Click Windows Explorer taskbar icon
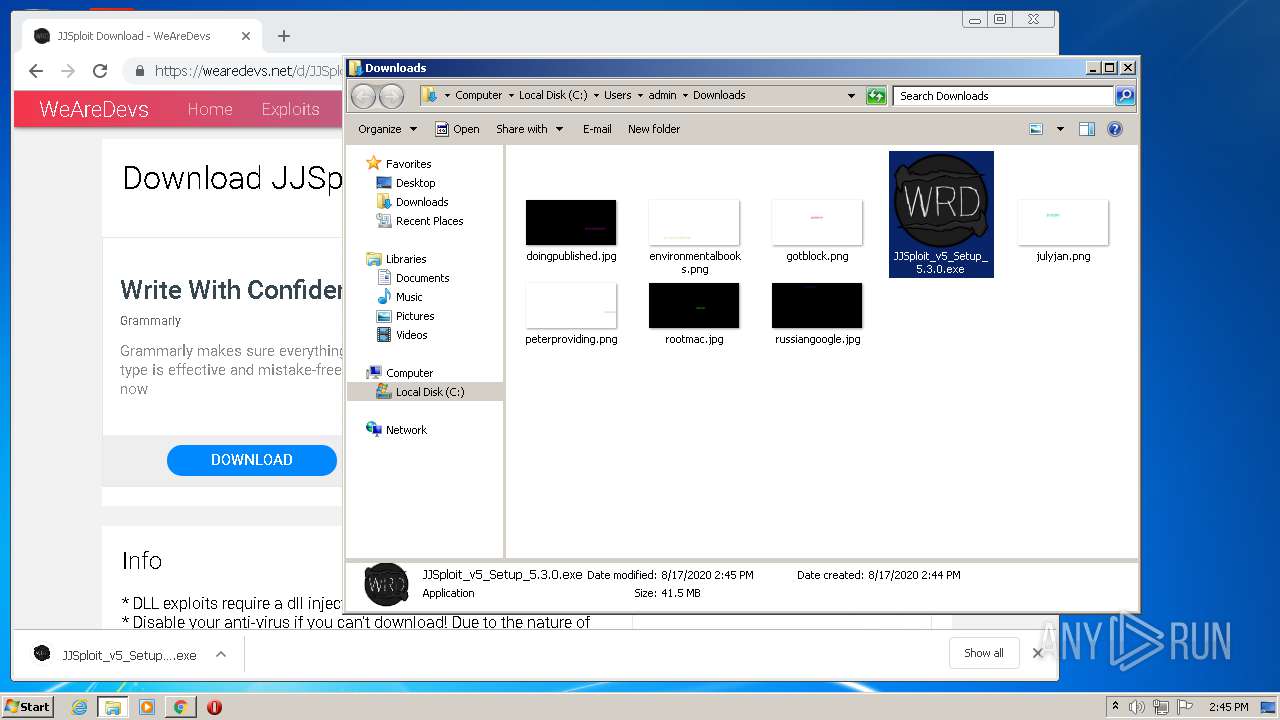 coord(113,707)
